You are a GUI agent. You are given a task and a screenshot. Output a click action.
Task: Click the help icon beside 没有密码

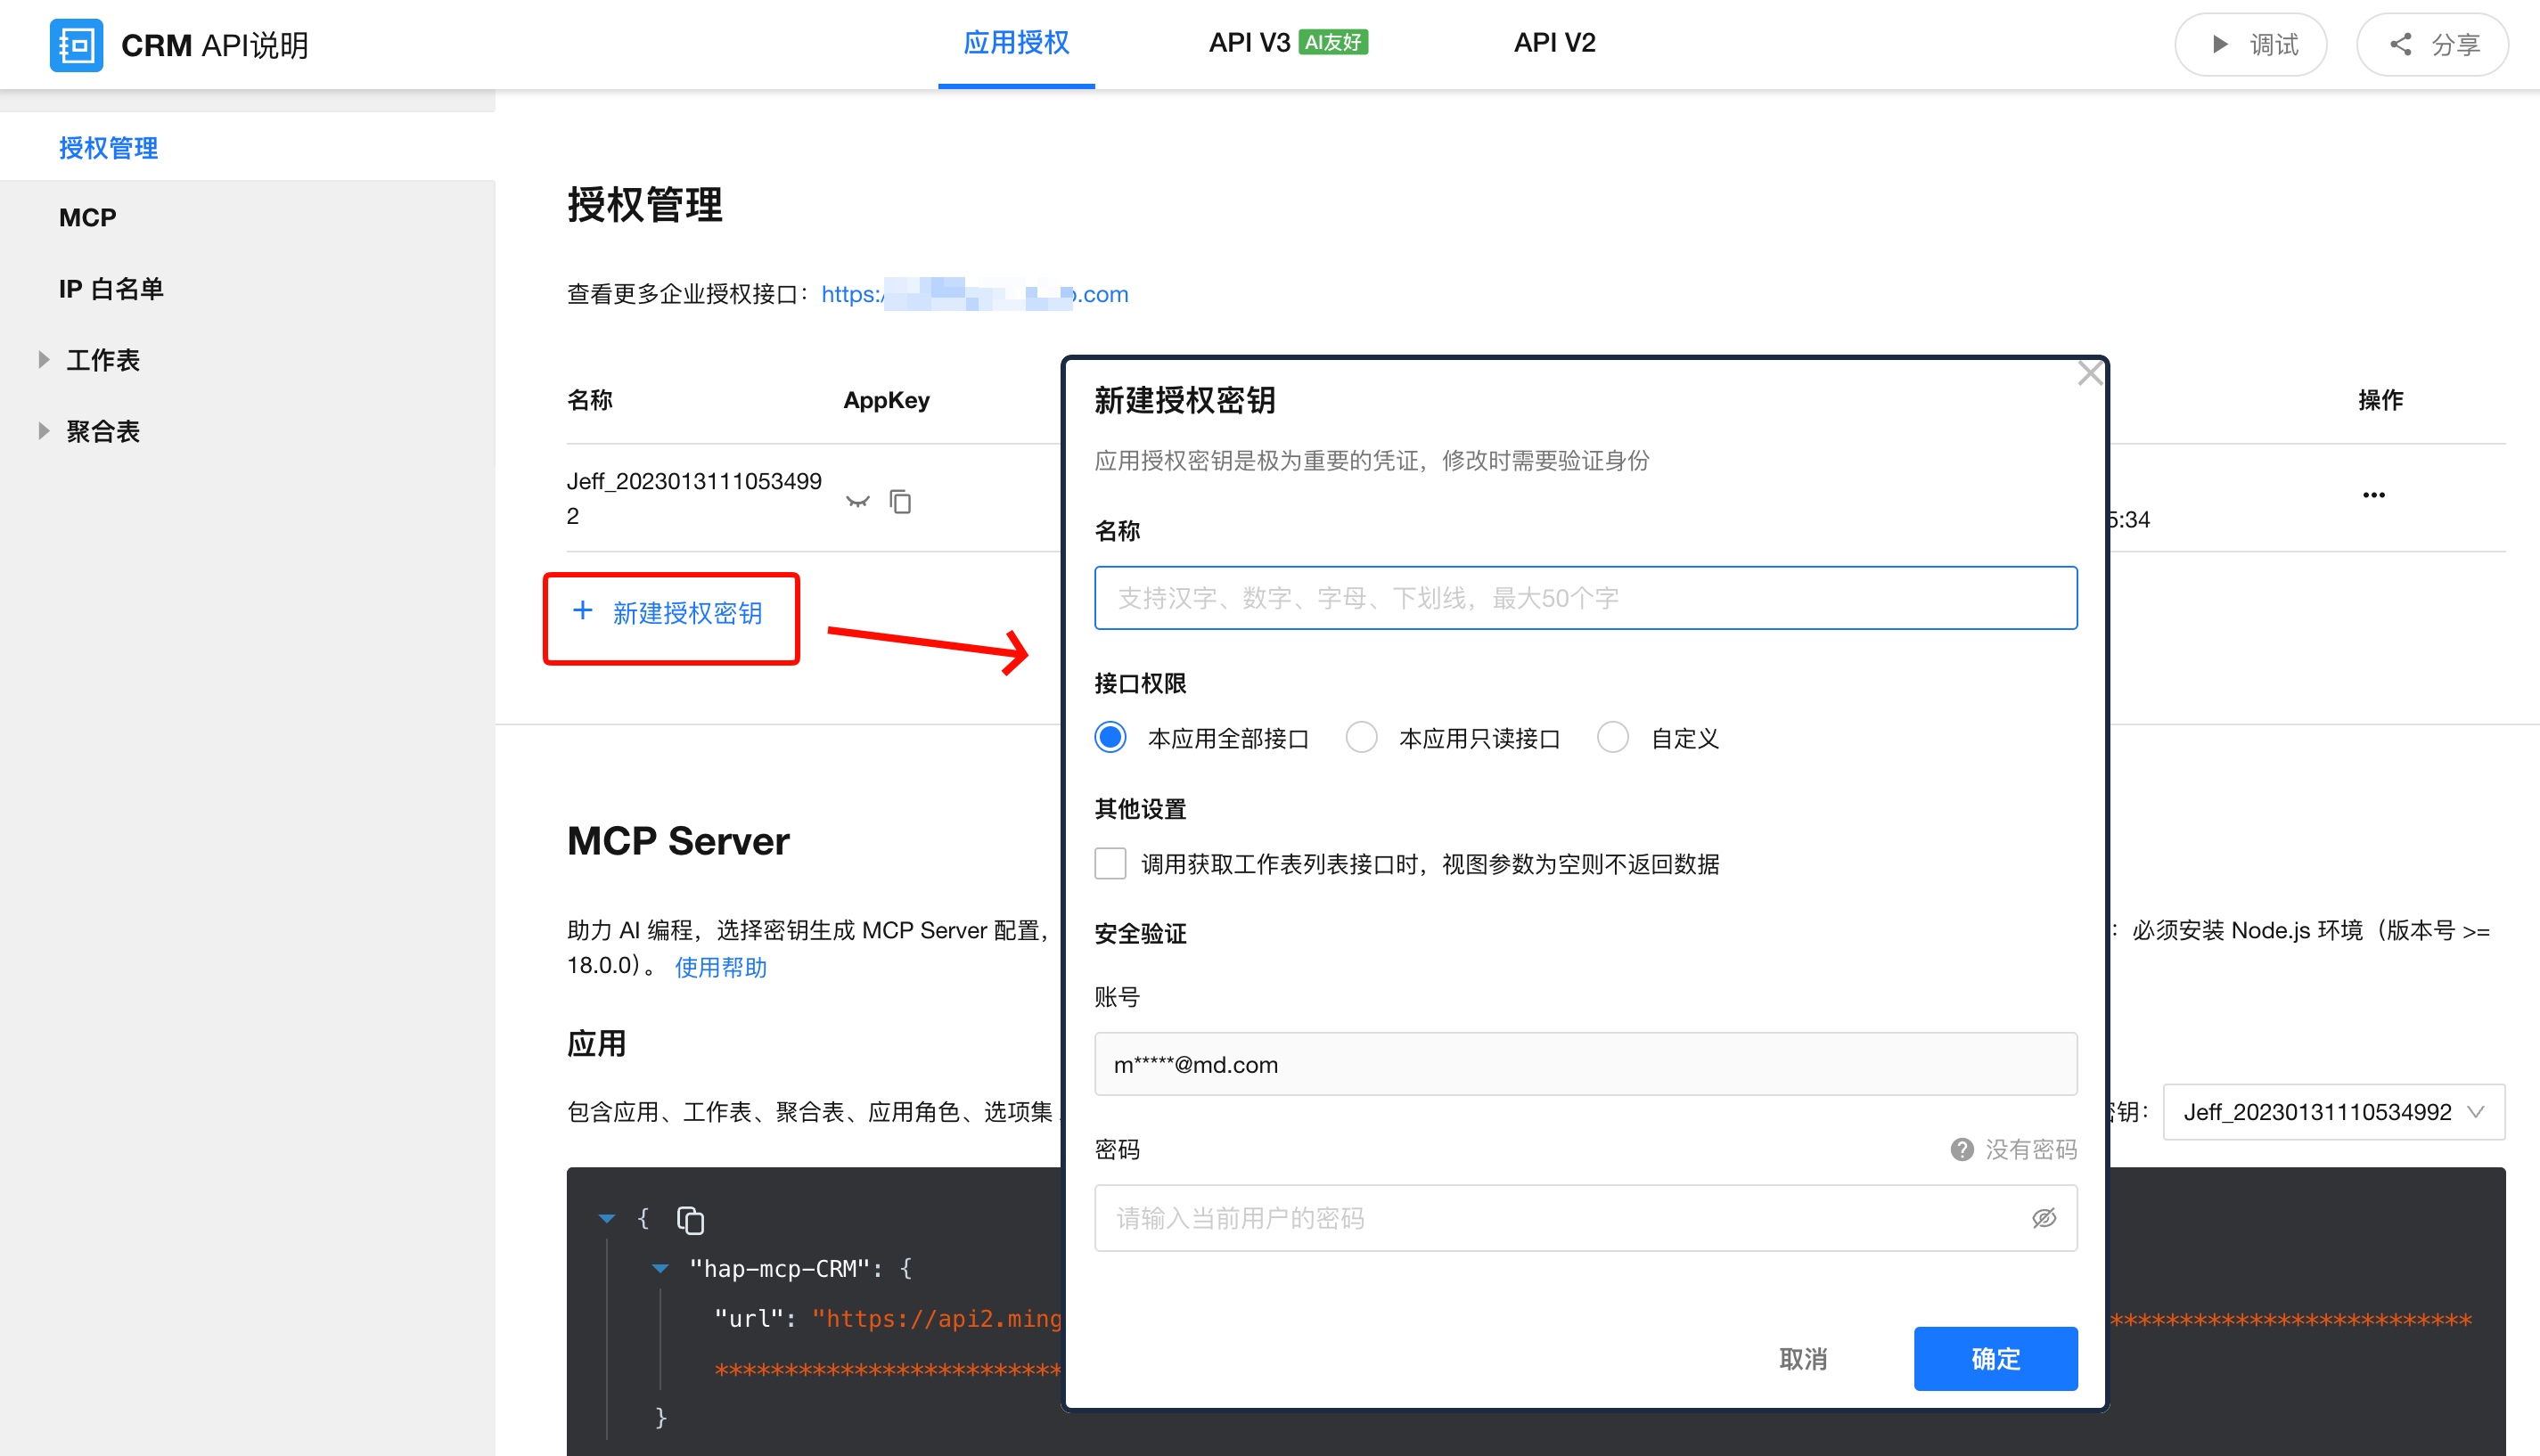point(1961,1149)
